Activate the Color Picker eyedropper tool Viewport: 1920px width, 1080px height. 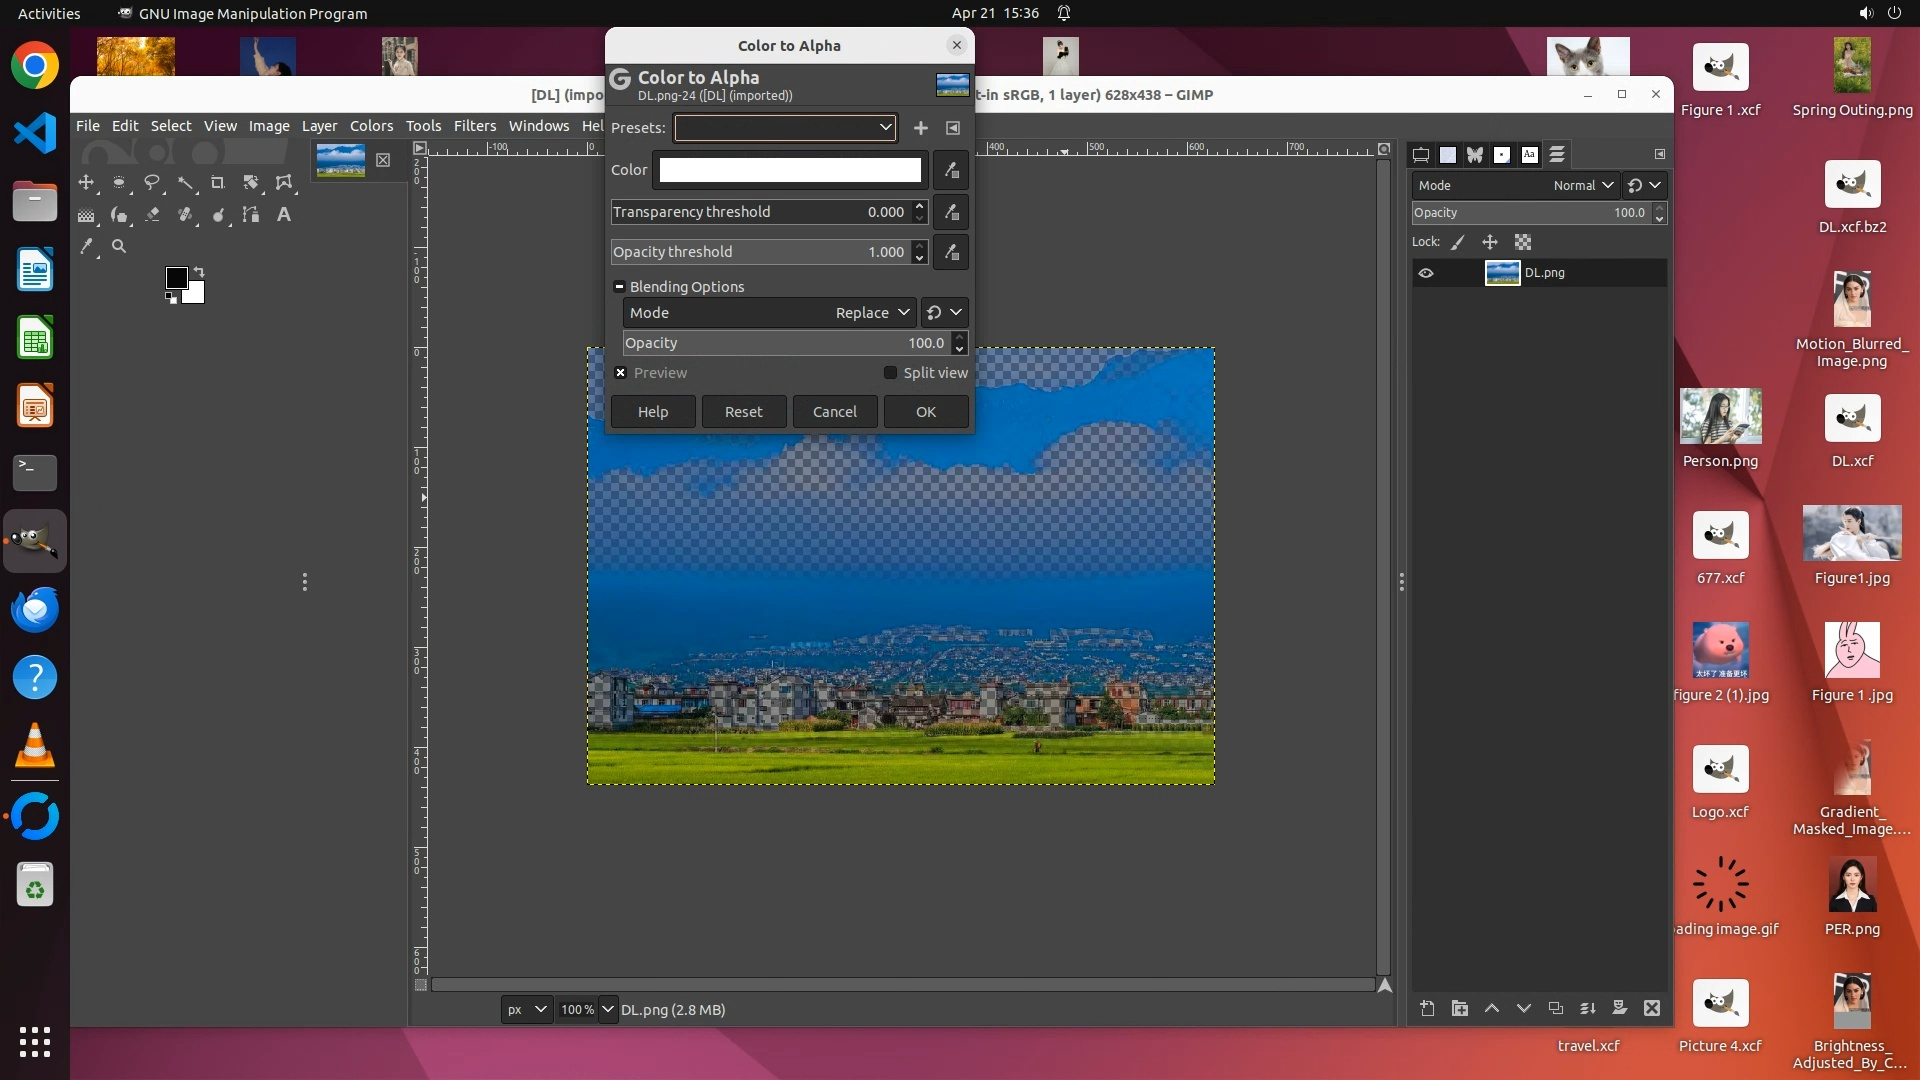pos(87,247)
